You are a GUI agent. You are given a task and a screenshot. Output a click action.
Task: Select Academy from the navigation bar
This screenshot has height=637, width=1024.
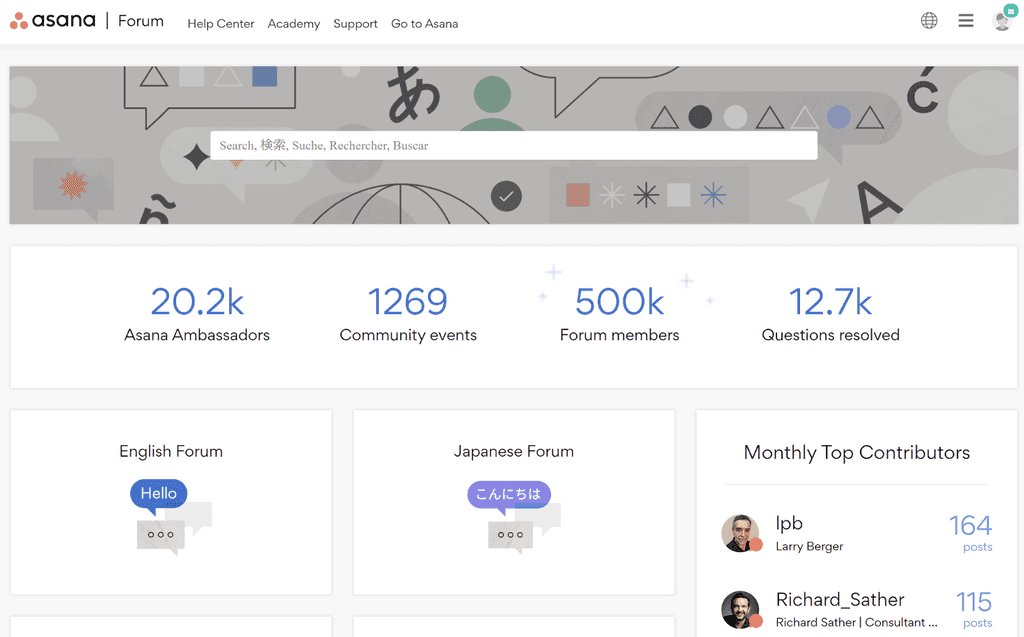pos(293,24)
